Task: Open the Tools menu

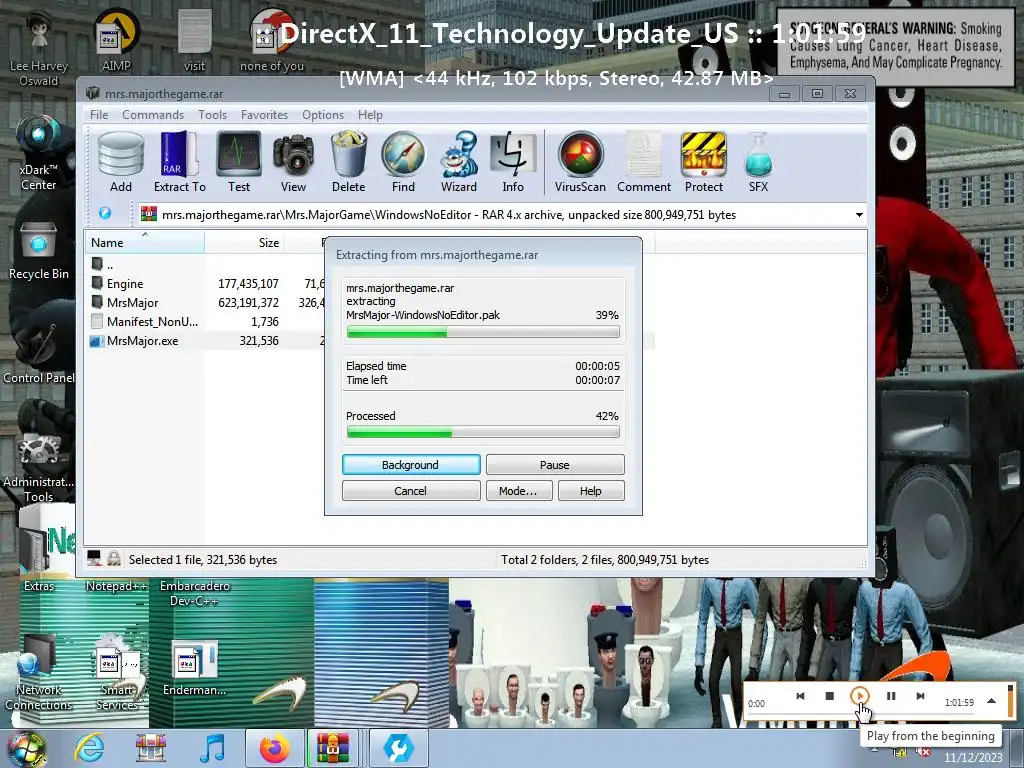Action: (212, 115)
